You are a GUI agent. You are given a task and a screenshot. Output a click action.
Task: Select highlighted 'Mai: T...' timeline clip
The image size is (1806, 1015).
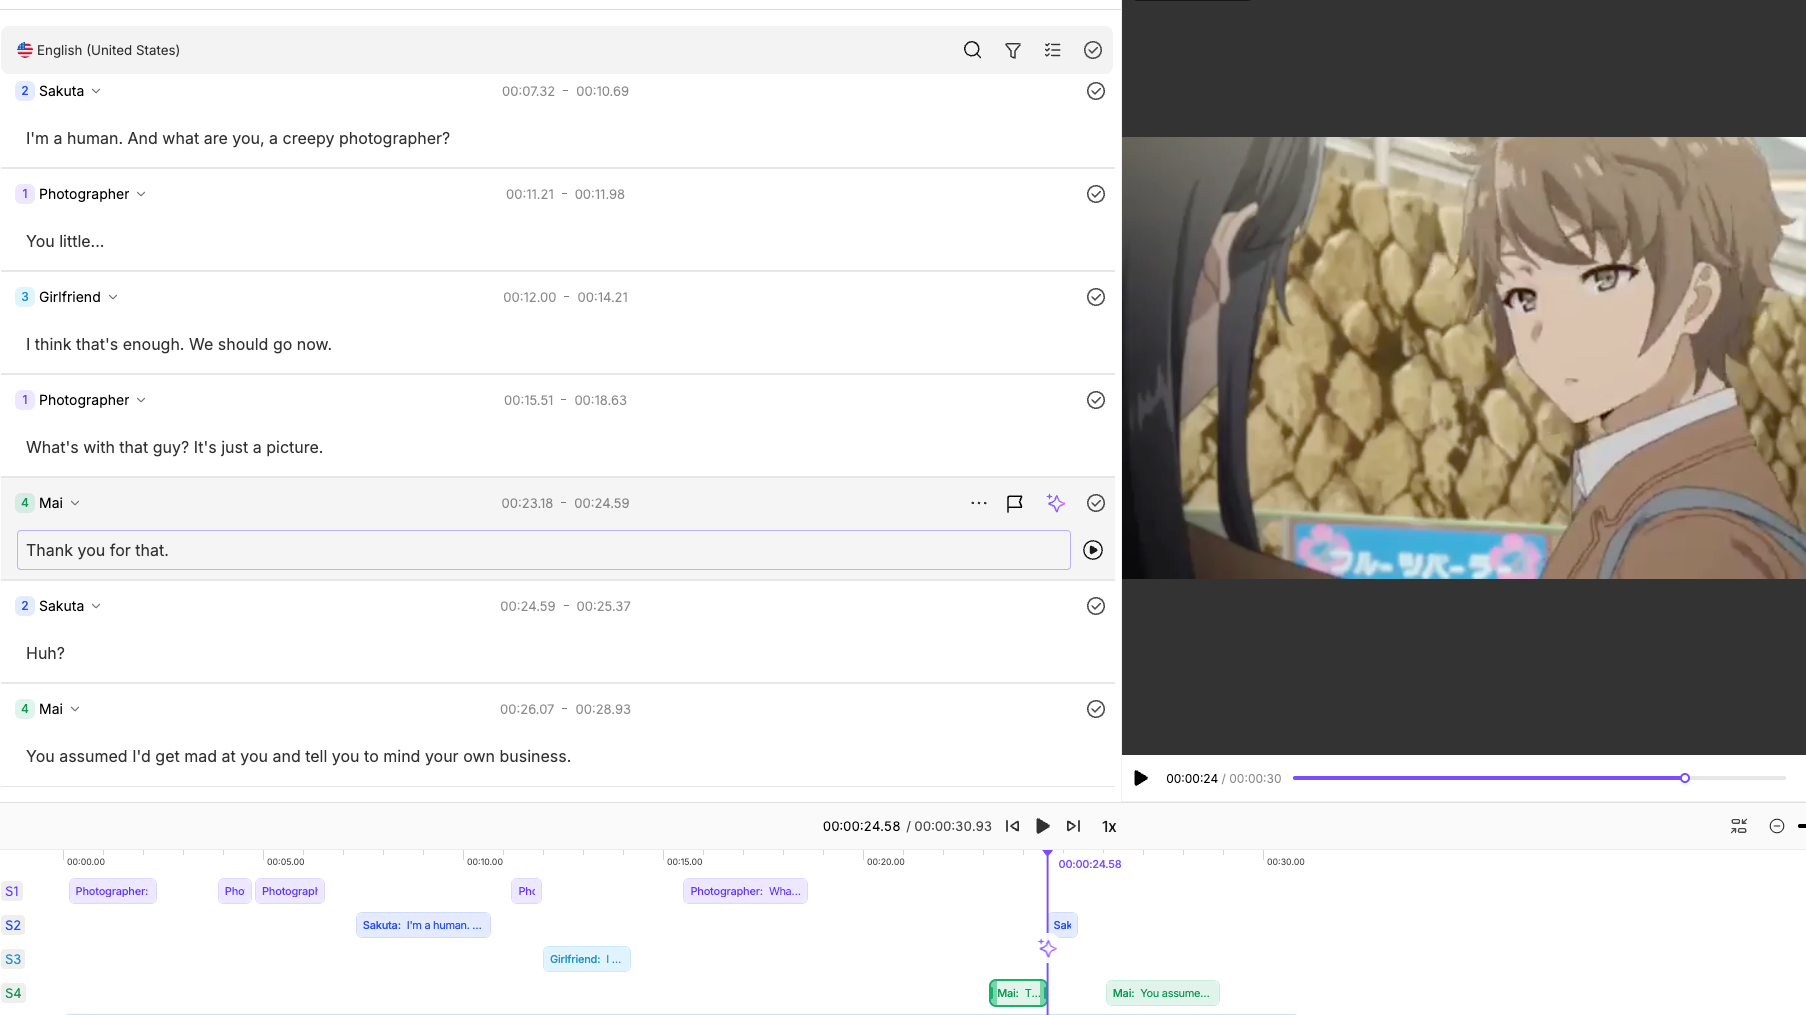click(1018, 993)
